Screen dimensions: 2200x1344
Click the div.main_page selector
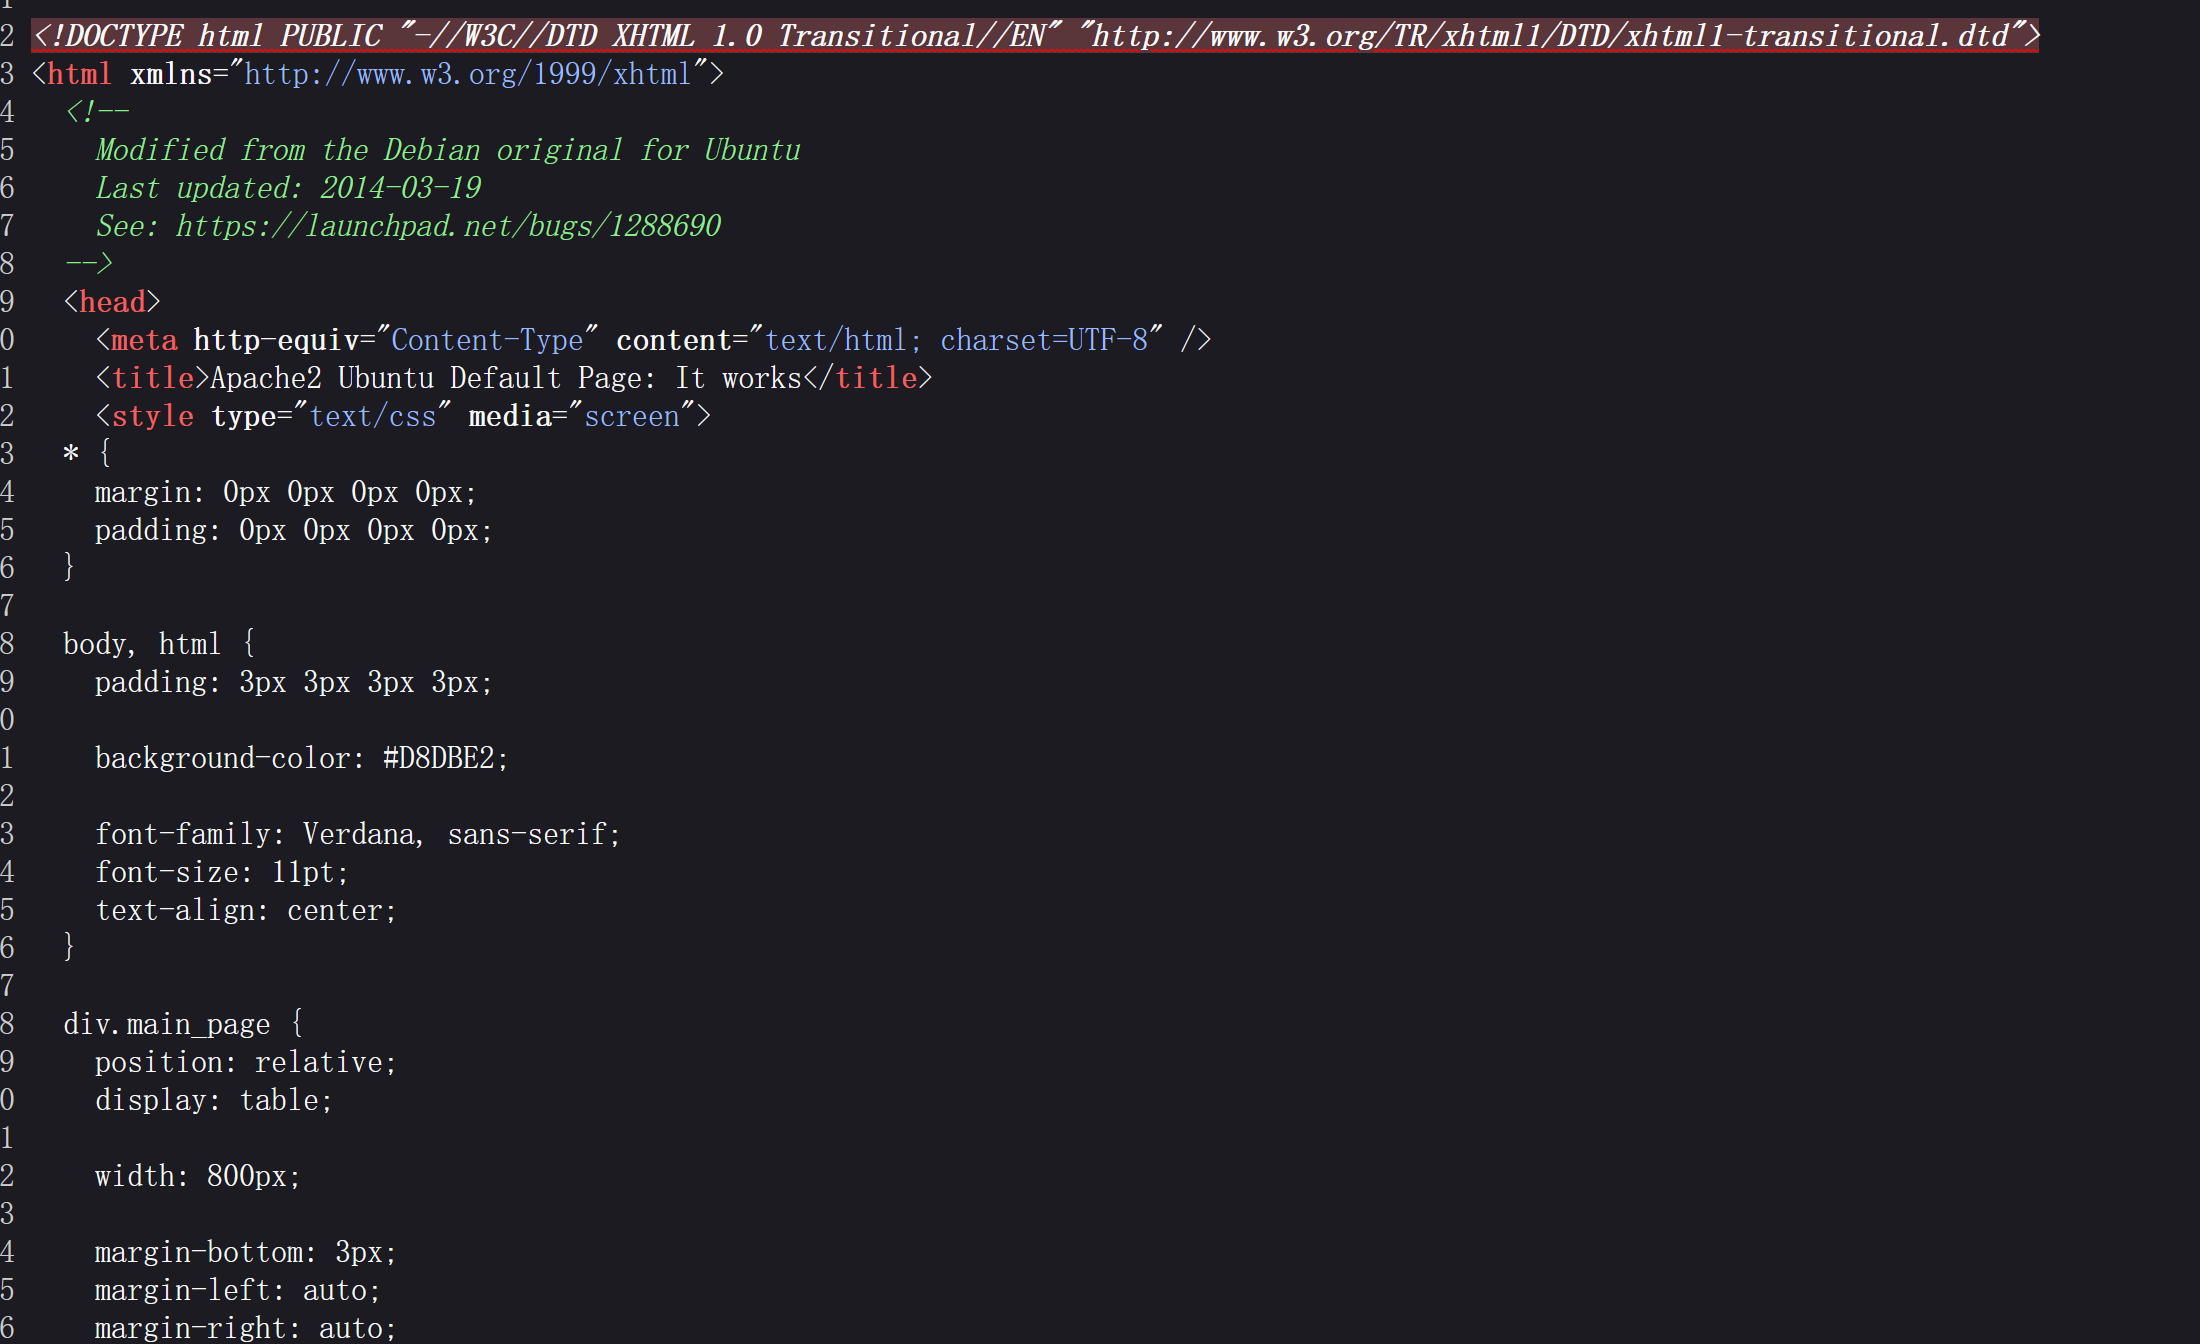click(167, 1024)
